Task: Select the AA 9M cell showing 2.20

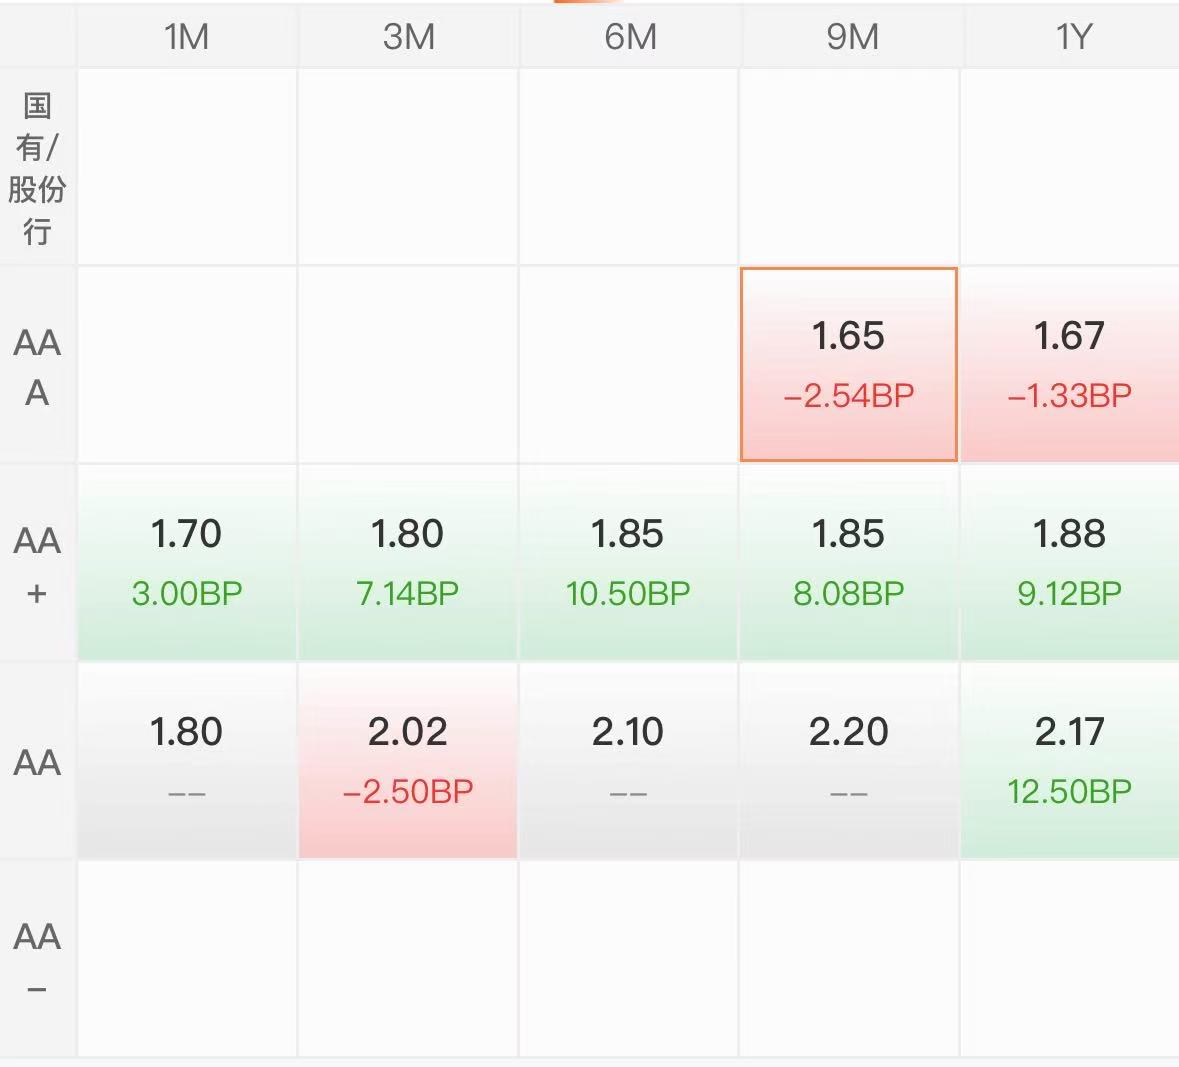Action: (x=848, y=760)
